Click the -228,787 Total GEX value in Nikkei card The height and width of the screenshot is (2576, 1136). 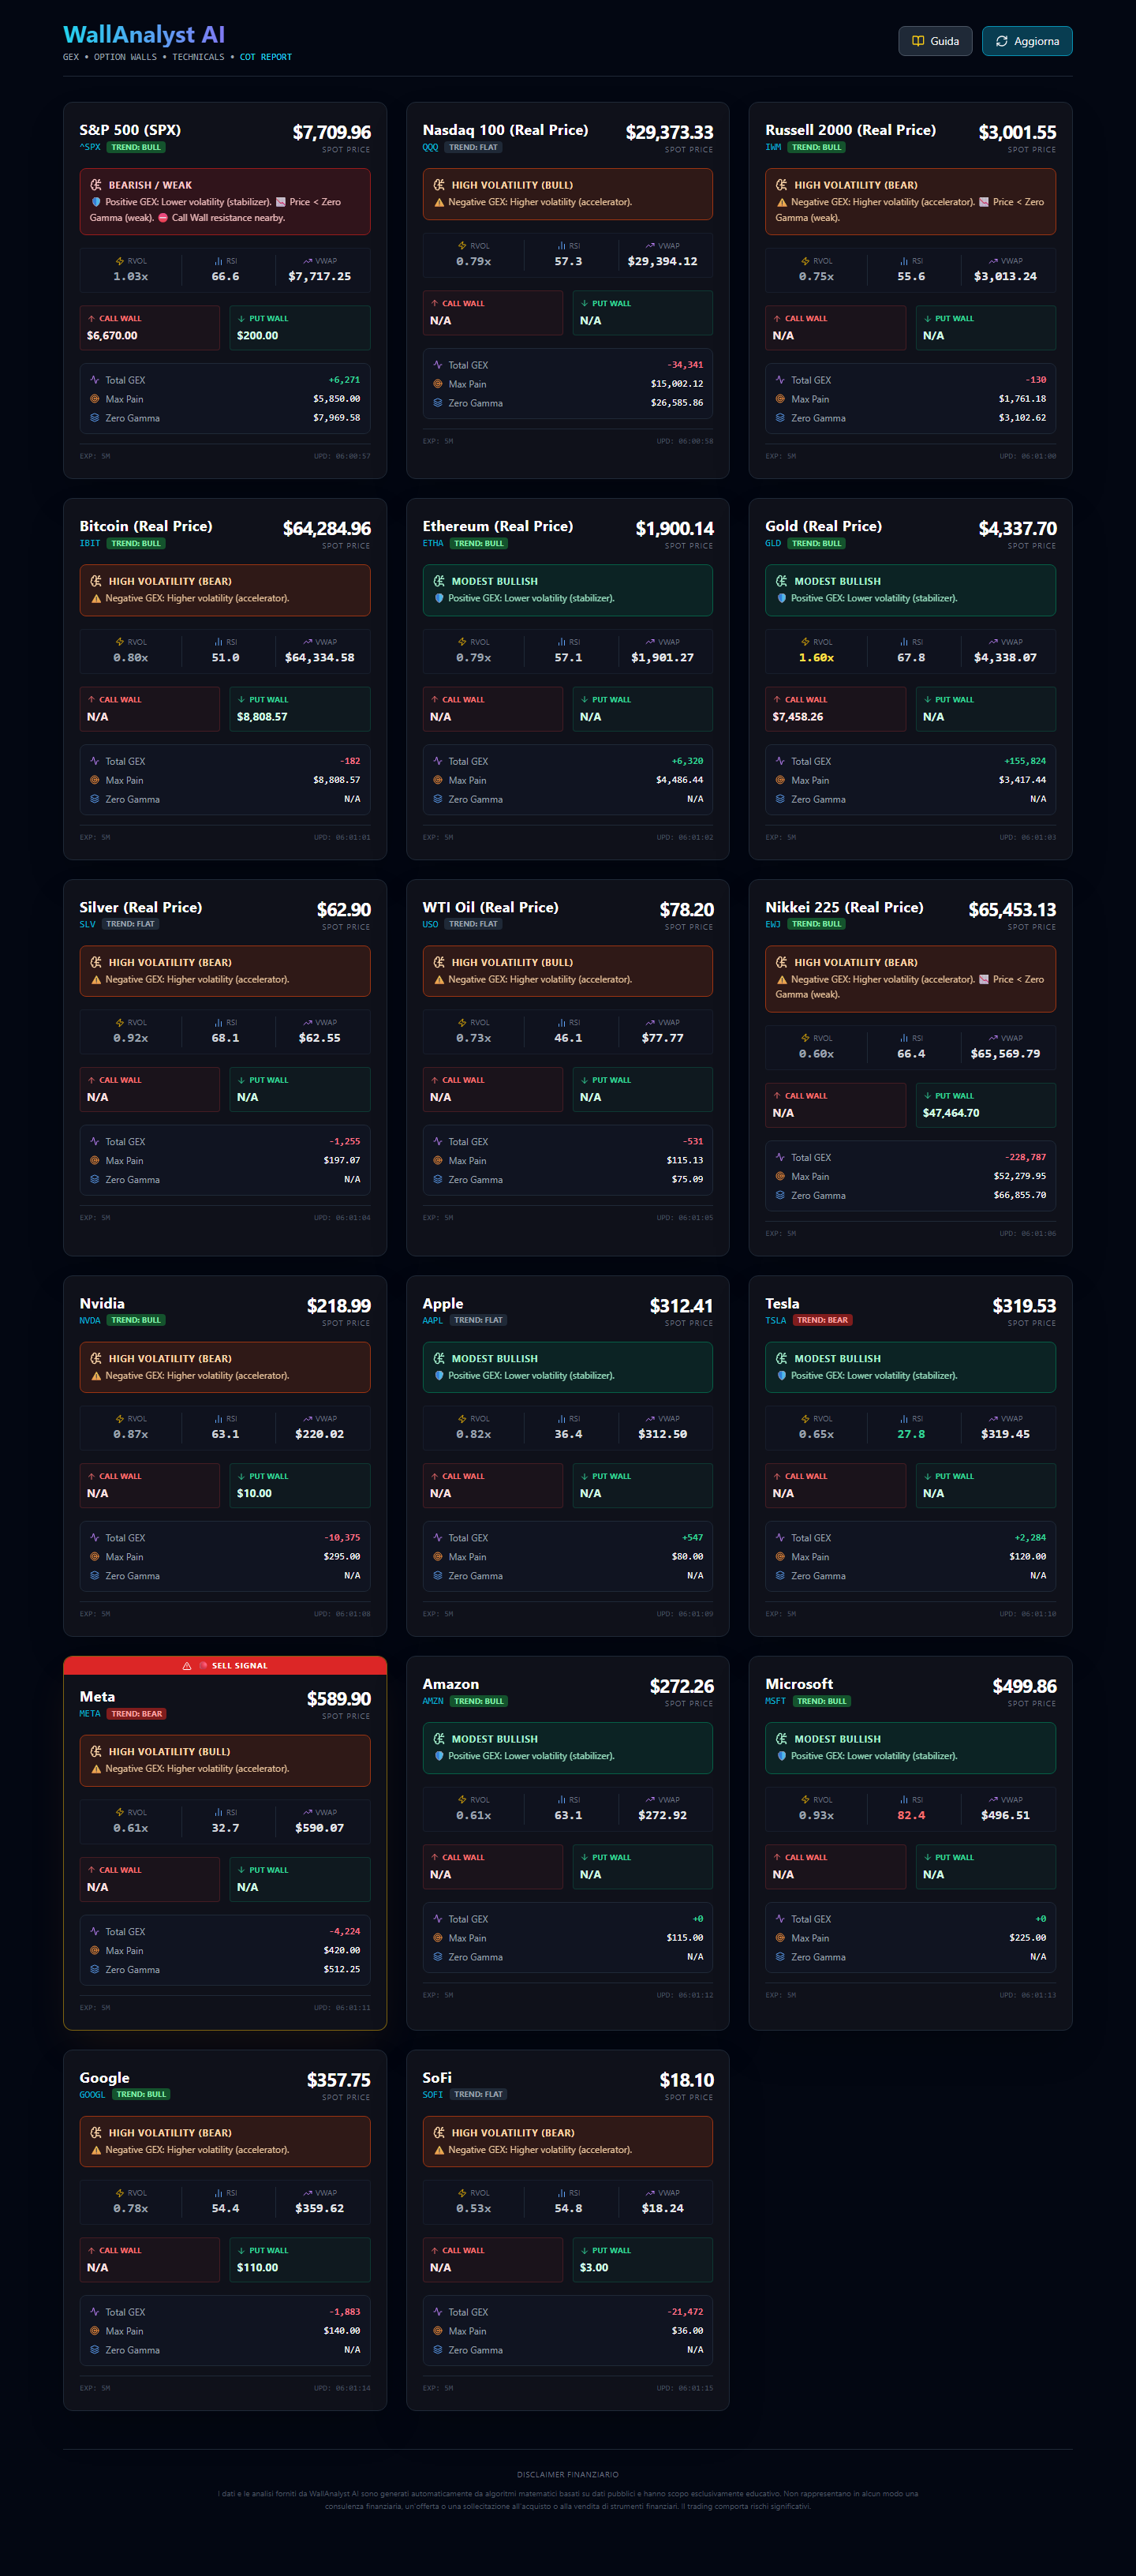[1025, 1157]
